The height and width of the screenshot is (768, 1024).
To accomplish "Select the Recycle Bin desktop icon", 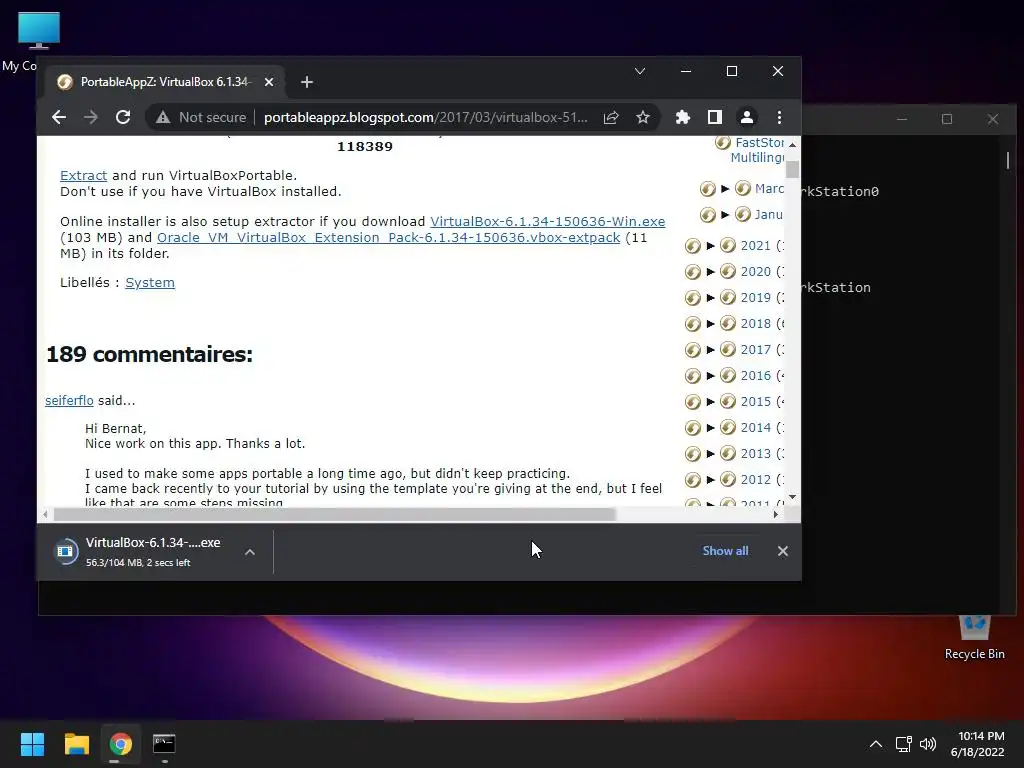I will (x=974, y=637).
